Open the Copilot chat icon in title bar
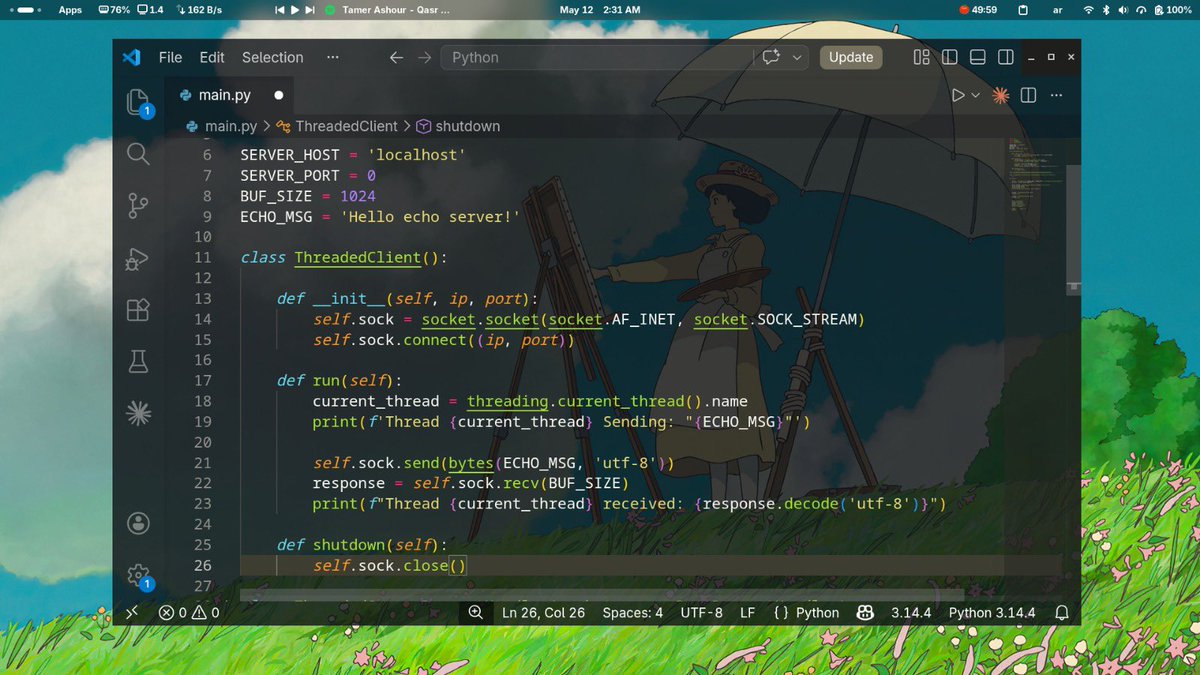The height and width of the screenshot is (675, 1200). [771, 57]
